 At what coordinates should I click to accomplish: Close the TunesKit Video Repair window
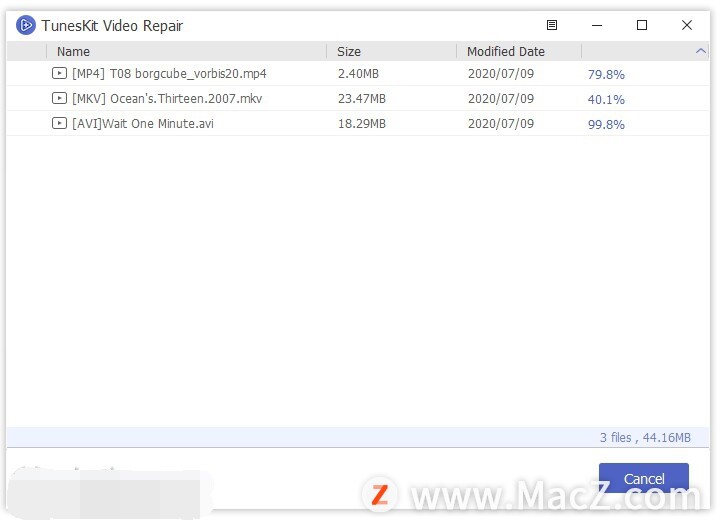click(686, 25)
